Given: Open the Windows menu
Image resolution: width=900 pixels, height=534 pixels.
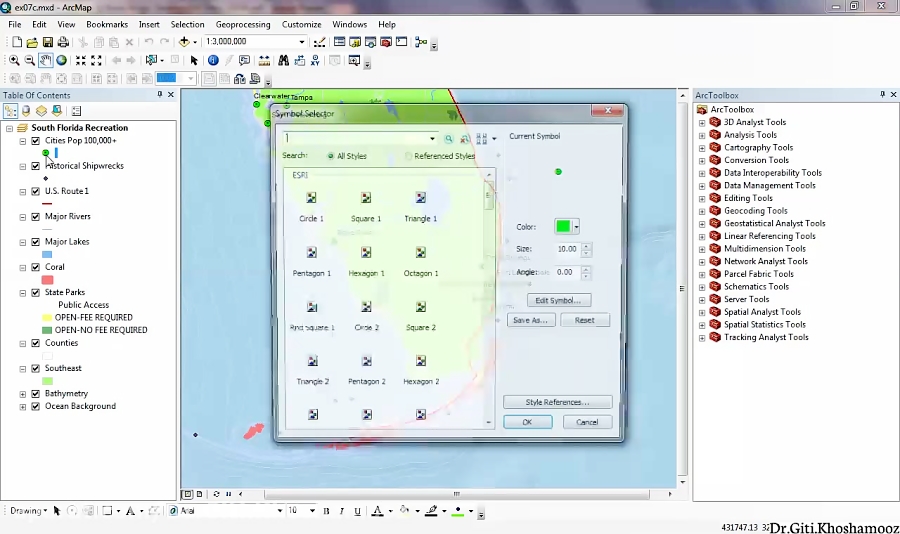Looking at the screenshot, I should (x=350, y=24).
